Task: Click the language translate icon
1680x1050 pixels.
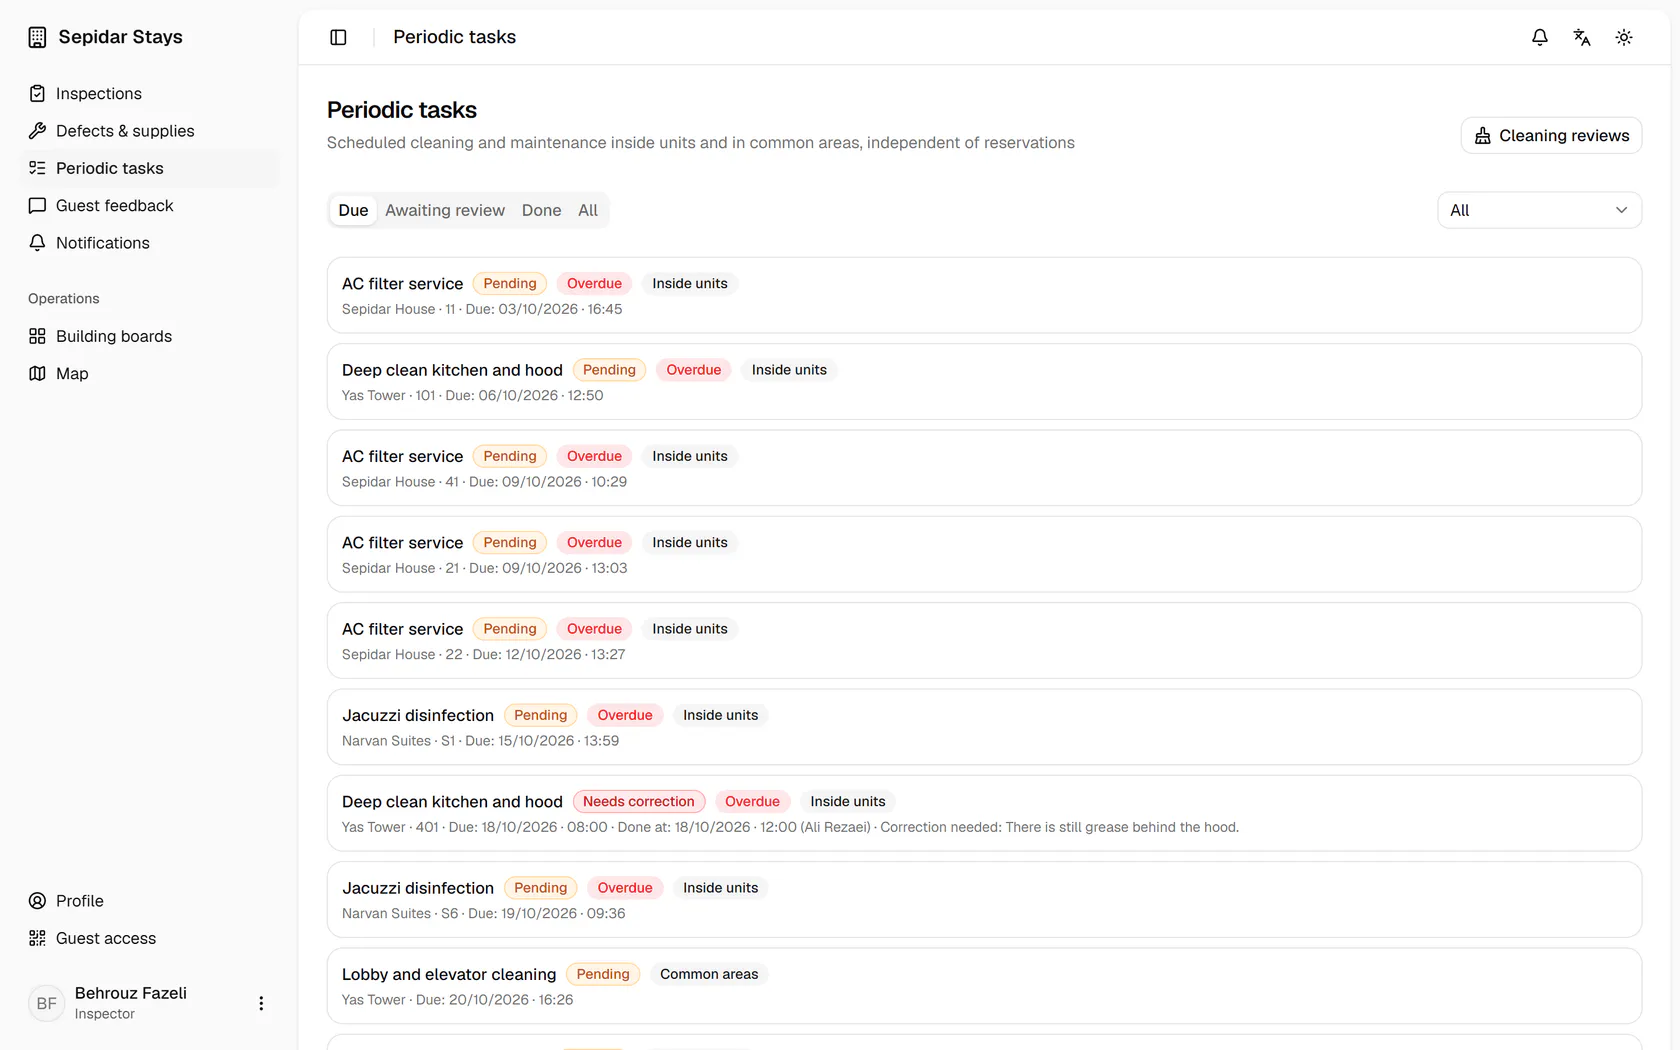Action: 1582,37
